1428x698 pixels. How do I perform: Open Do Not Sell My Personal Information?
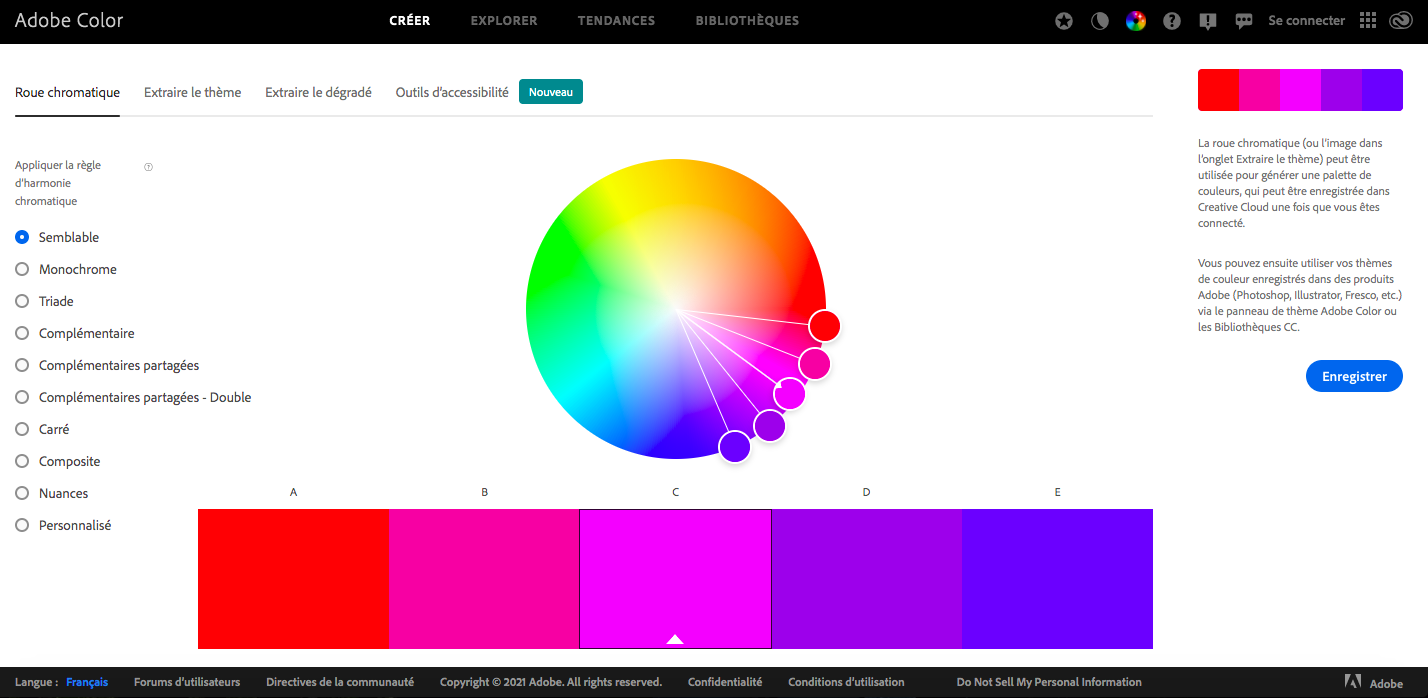[1049, 682]
